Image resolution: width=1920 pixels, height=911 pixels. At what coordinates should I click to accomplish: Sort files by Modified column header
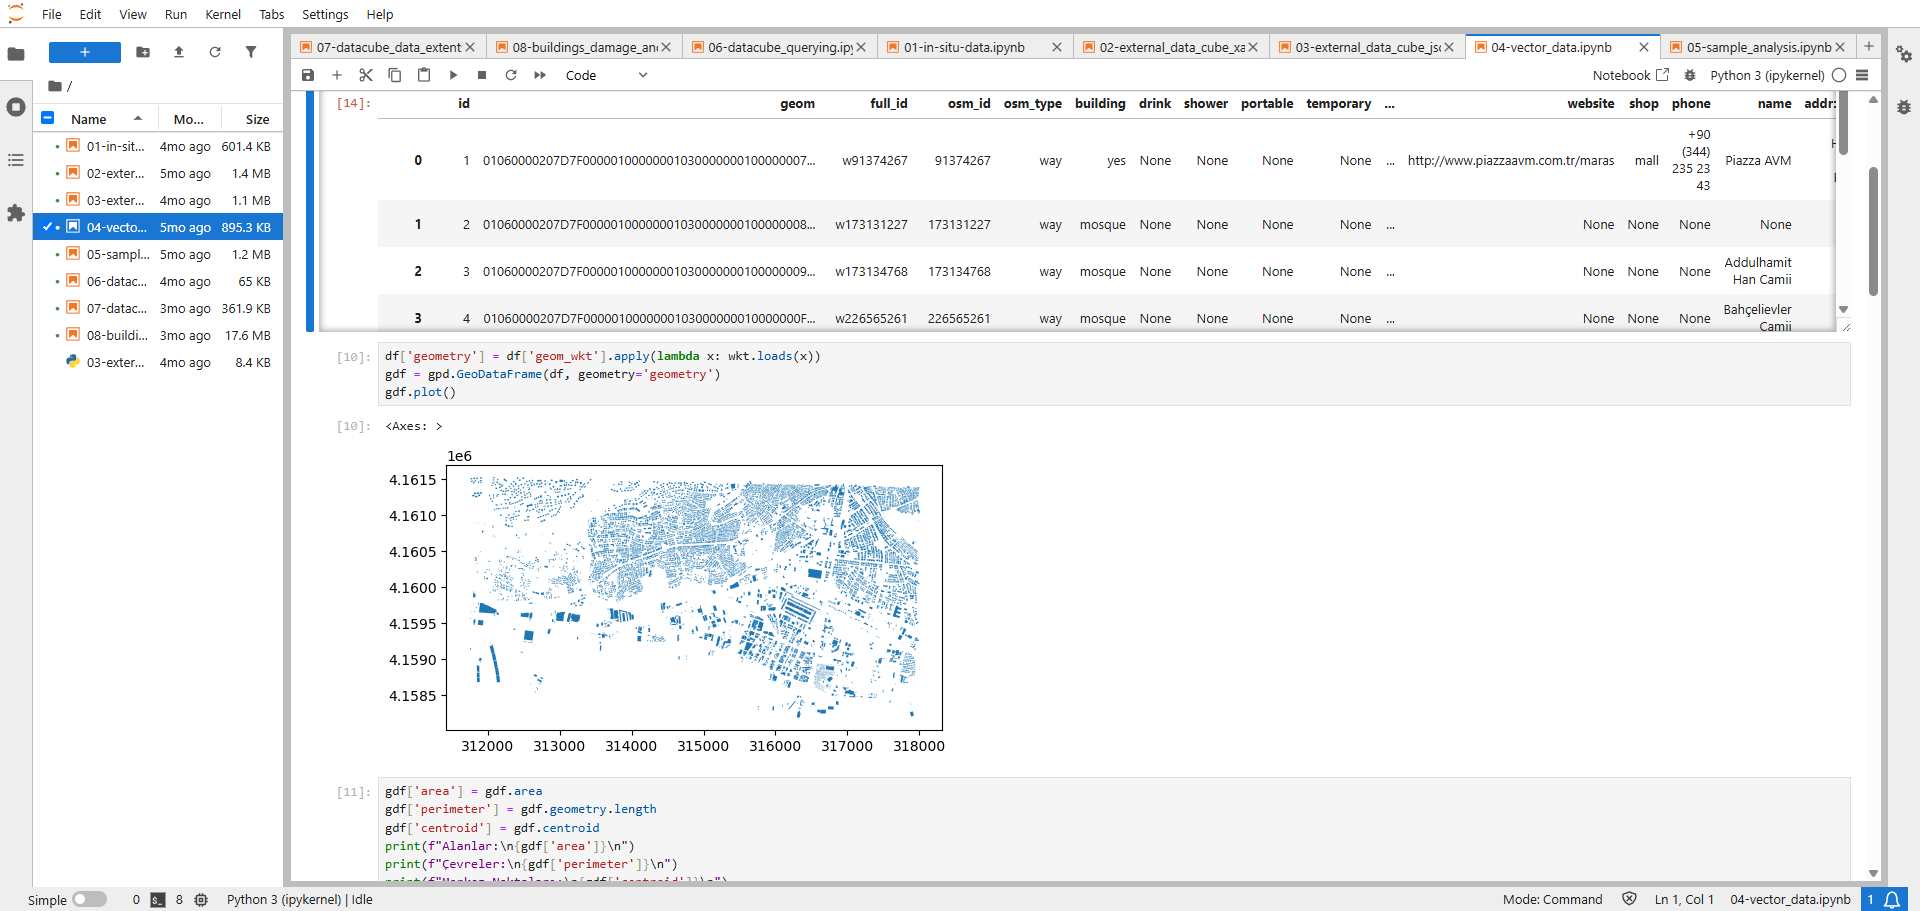pos(188,119)
